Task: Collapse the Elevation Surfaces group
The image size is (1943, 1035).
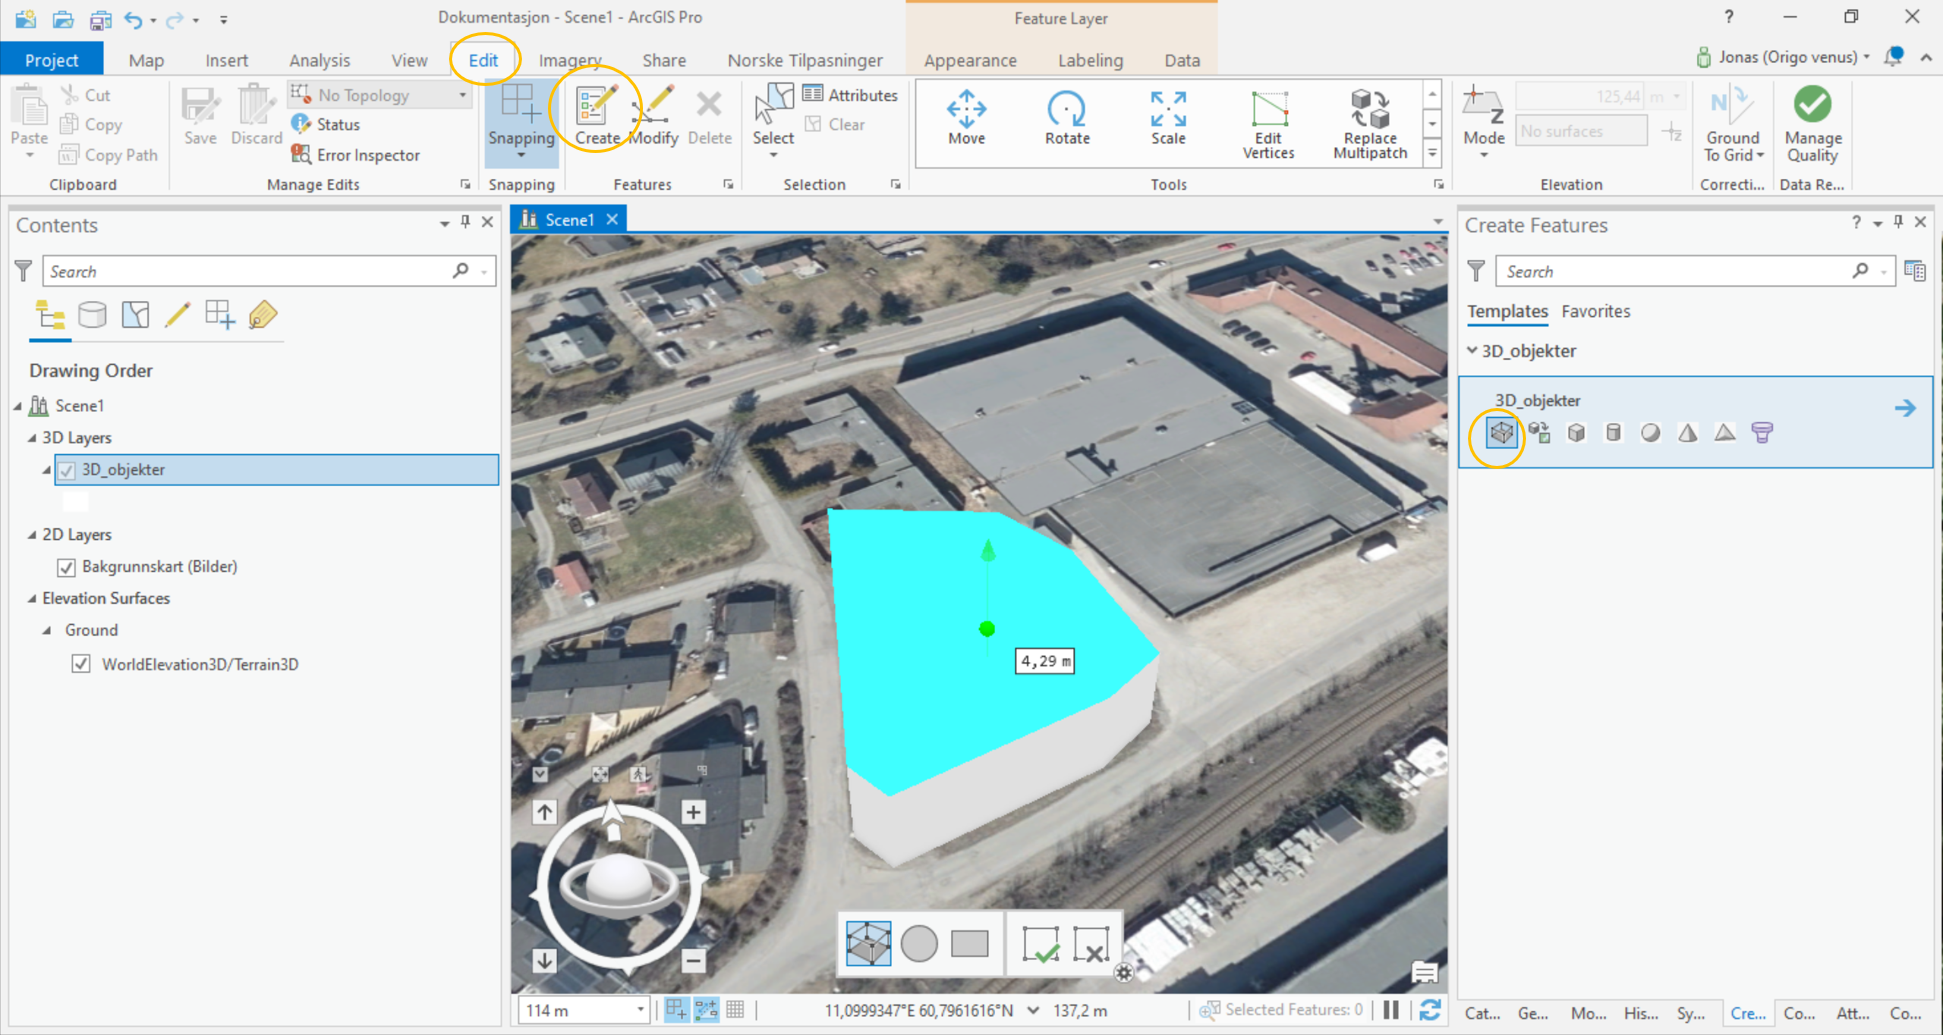Action: 32,599
